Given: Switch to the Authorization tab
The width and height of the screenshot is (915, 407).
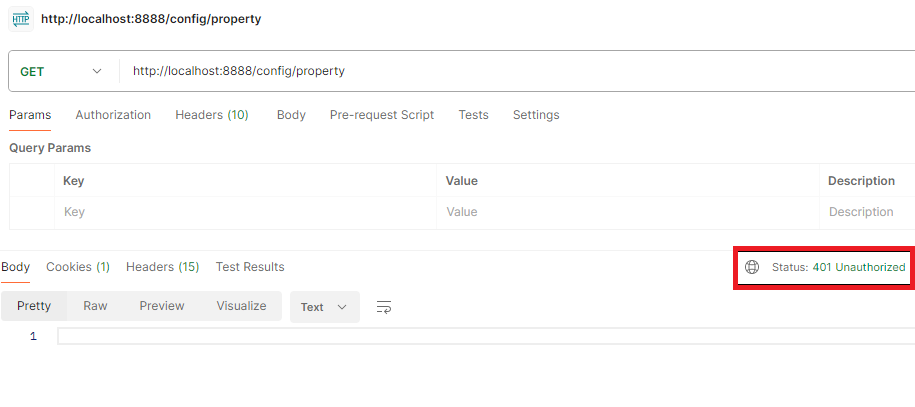Looking at the screenshot, I should pyautogui.click(x=113, y=115).
